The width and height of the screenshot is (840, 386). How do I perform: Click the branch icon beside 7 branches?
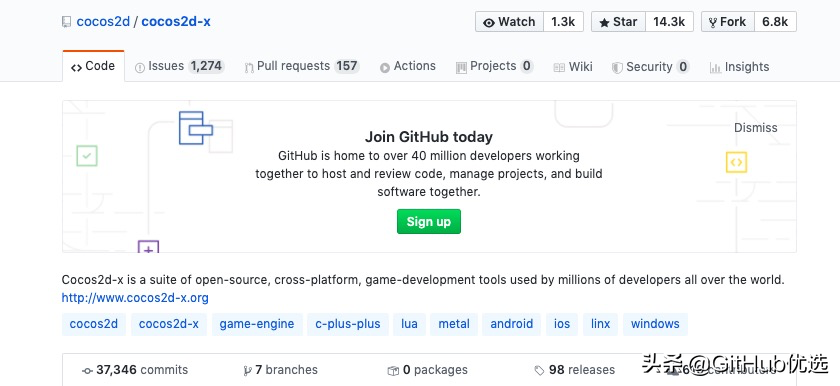[x=248, y=370]
